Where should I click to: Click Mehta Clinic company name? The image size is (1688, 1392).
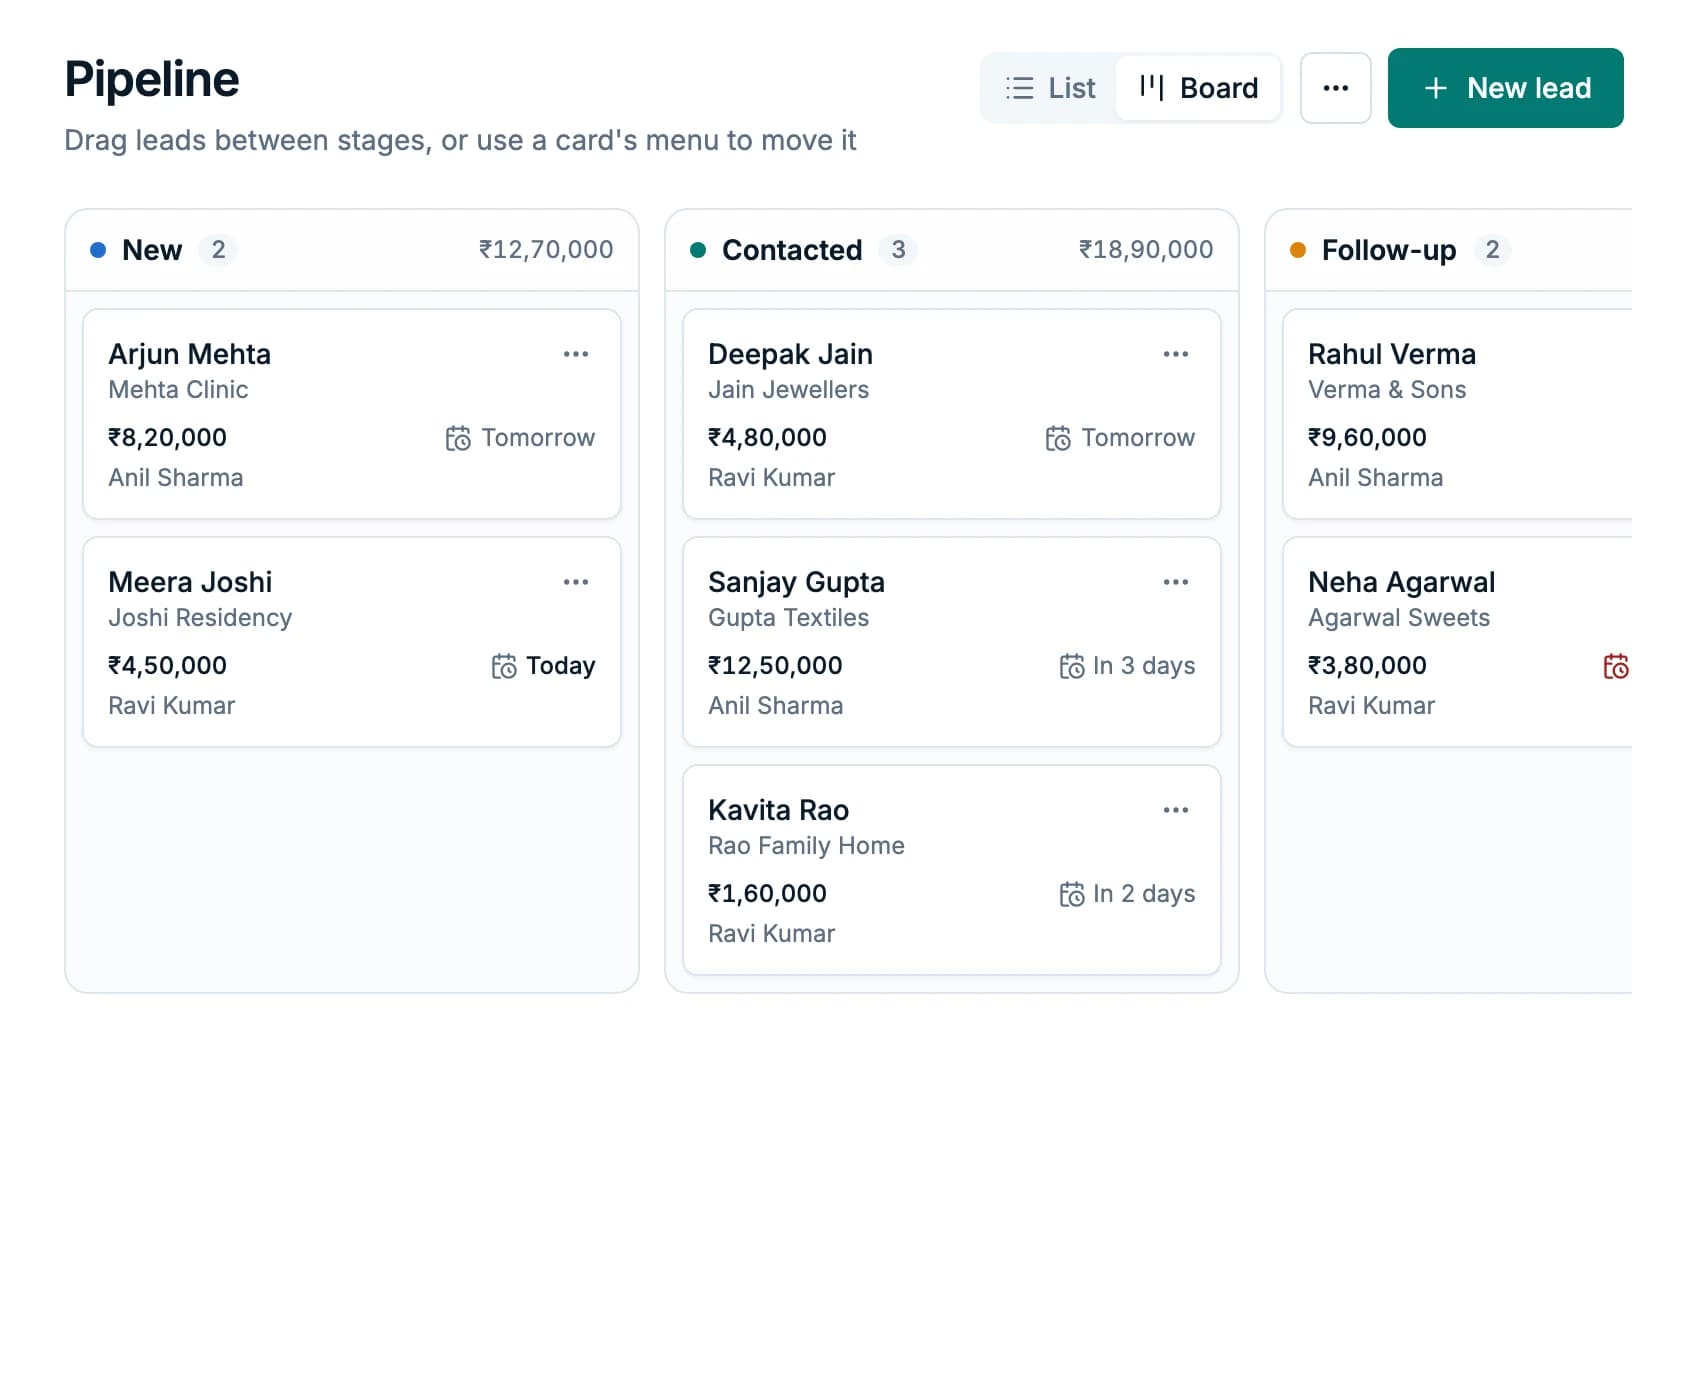click(178, 390)
